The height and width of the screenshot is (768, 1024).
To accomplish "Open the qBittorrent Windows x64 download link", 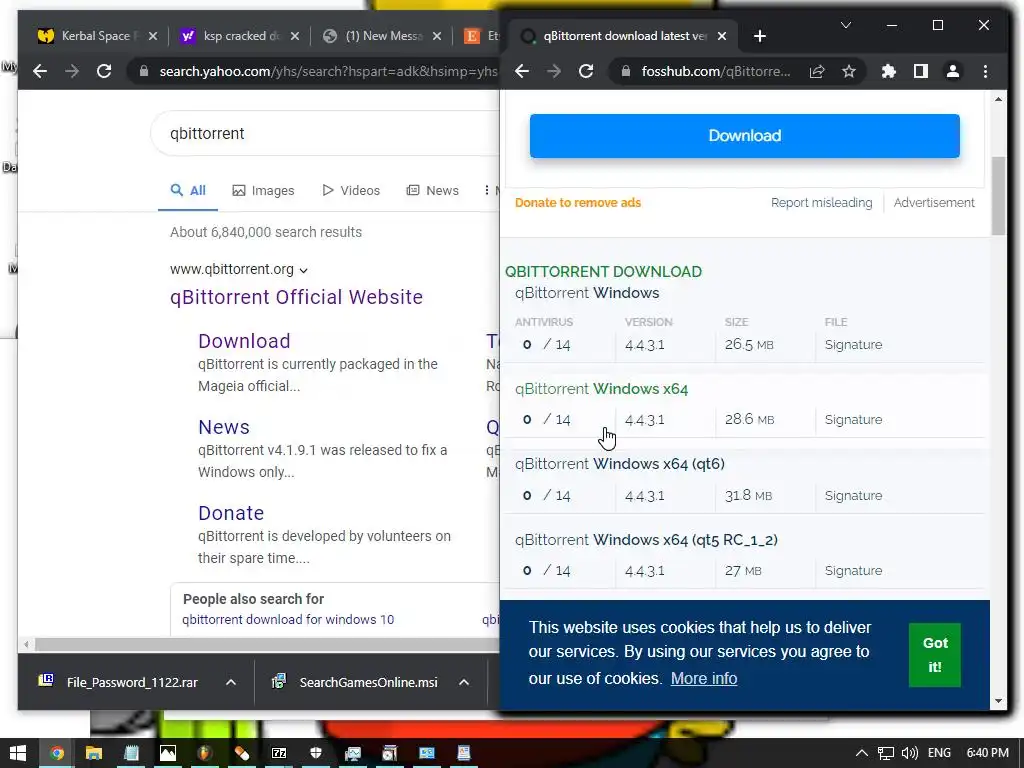I will click(x=601, y=389).
